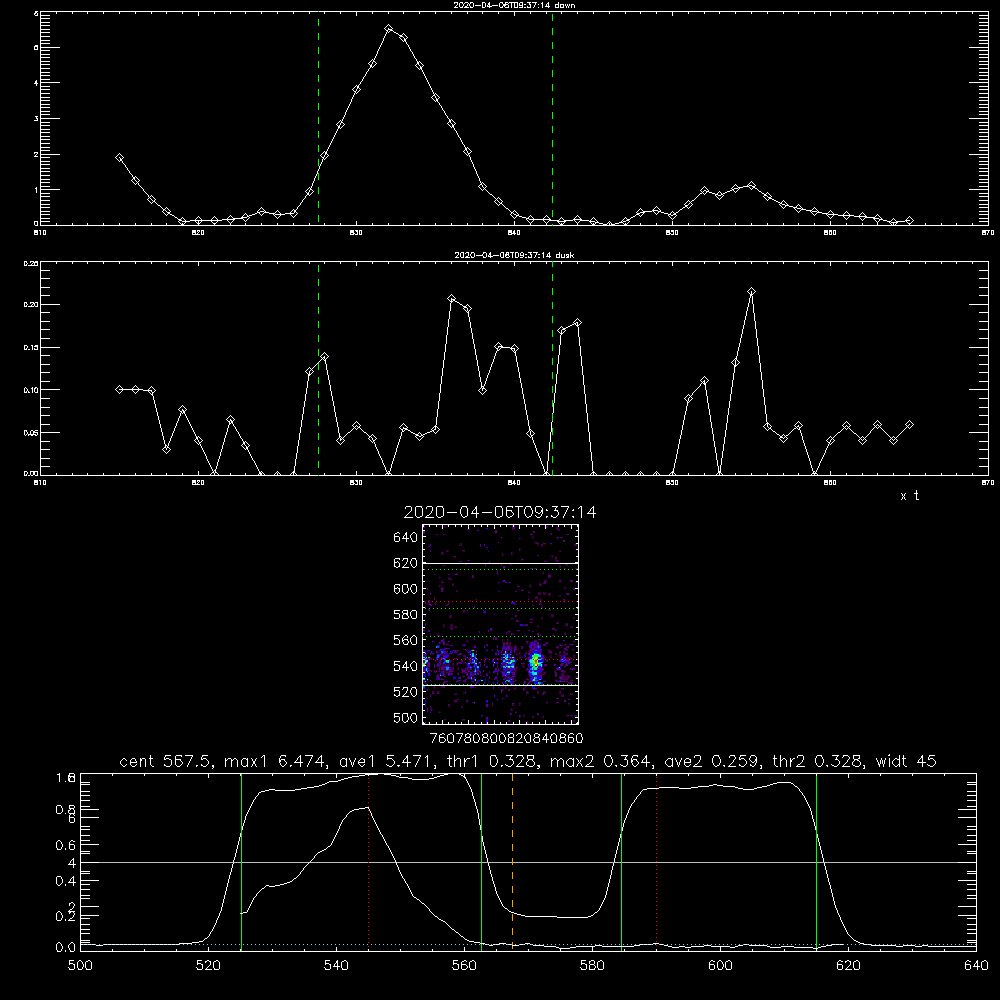Screen dimensions: 1000x1000
Task: Click the brightest spot in the spectrogram image
Action: coord(536,663)
